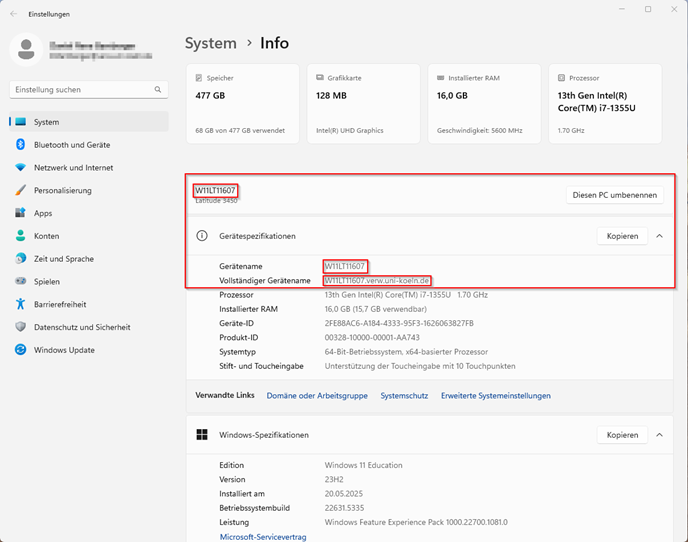Image resolution: width=688 pixels, height=542 pixels.
Task: Maximize the Einstellungen window
Action: coord(648,9)
